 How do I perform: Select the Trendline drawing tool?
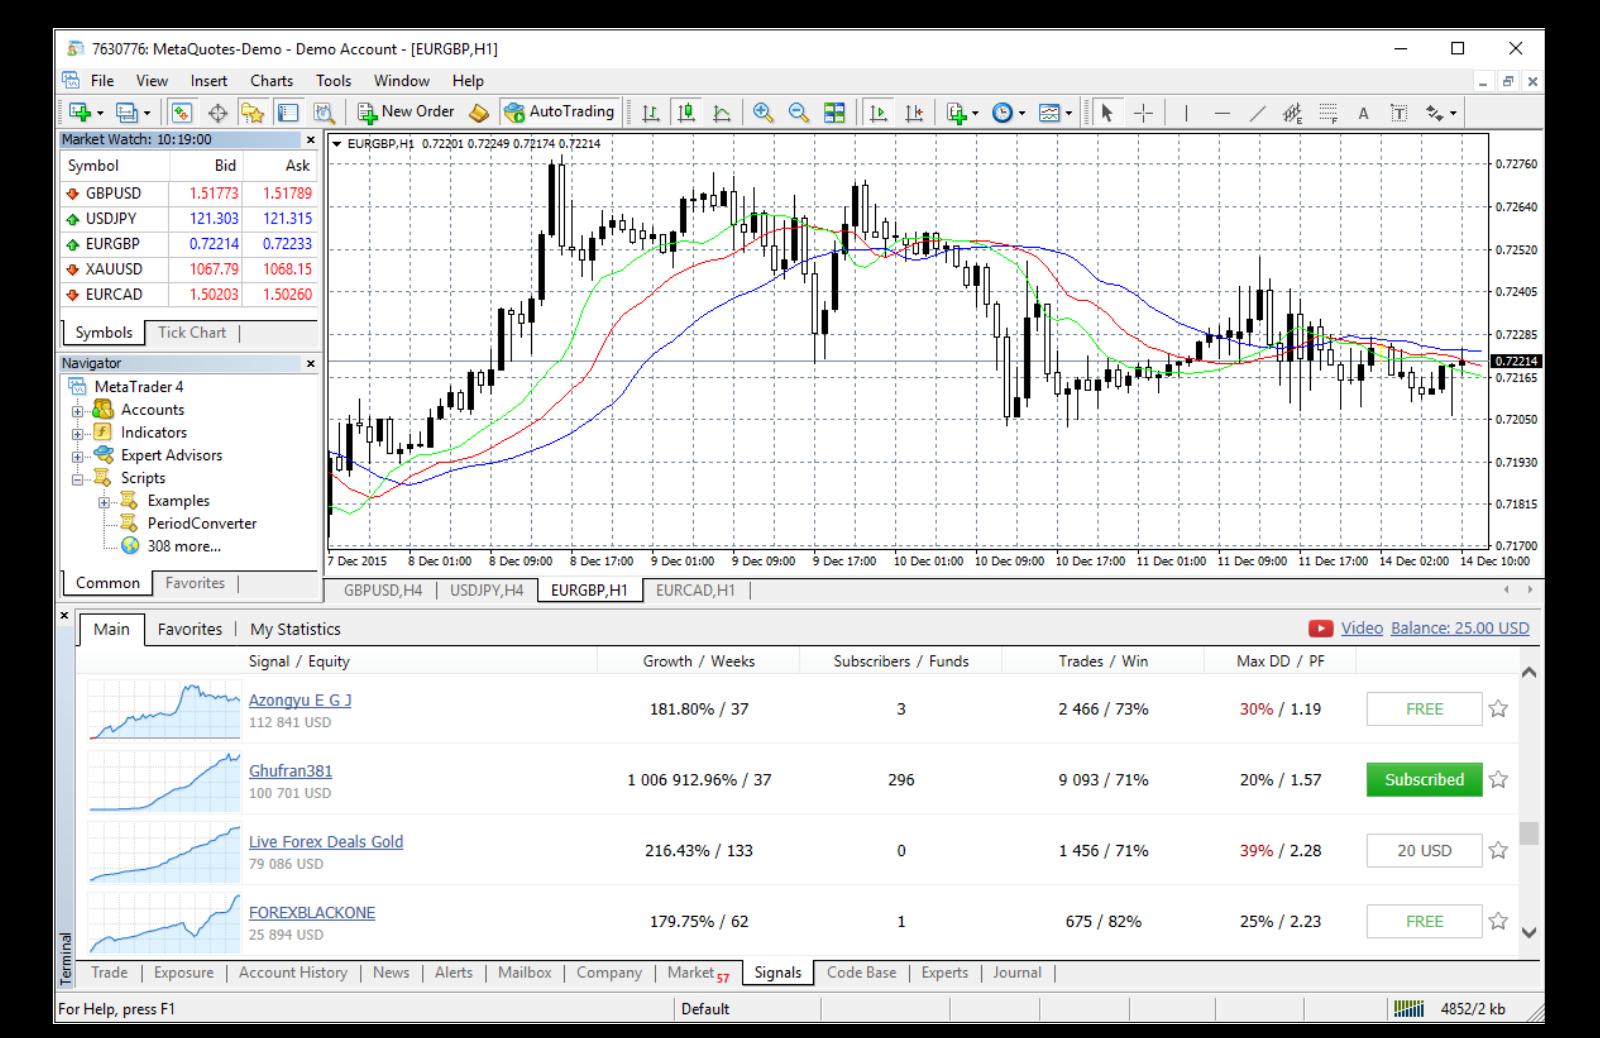click(x=1257, y=113)
